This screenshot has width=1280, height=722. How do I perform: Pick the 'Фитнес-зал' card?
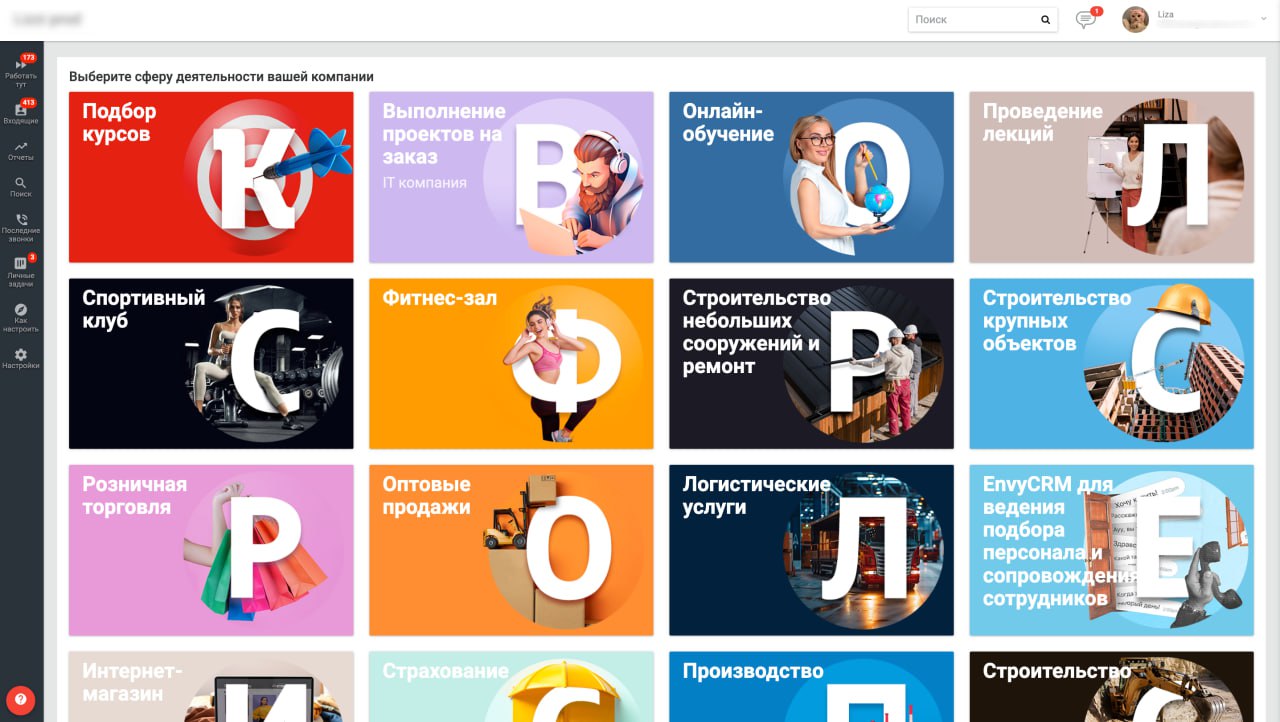(511, 364)
